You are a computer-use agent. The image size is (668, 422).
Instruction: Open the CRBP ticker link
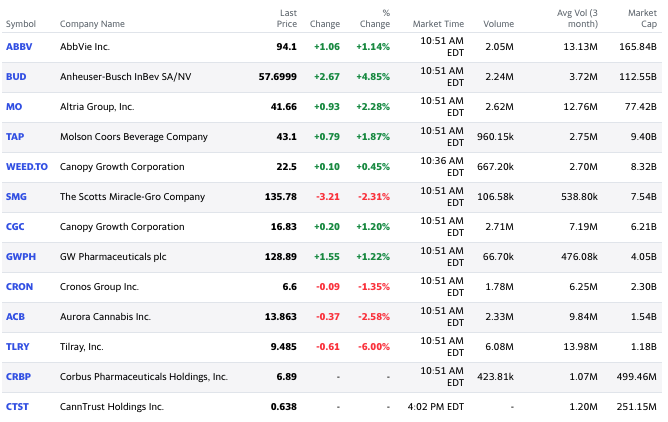coord(18,377)
